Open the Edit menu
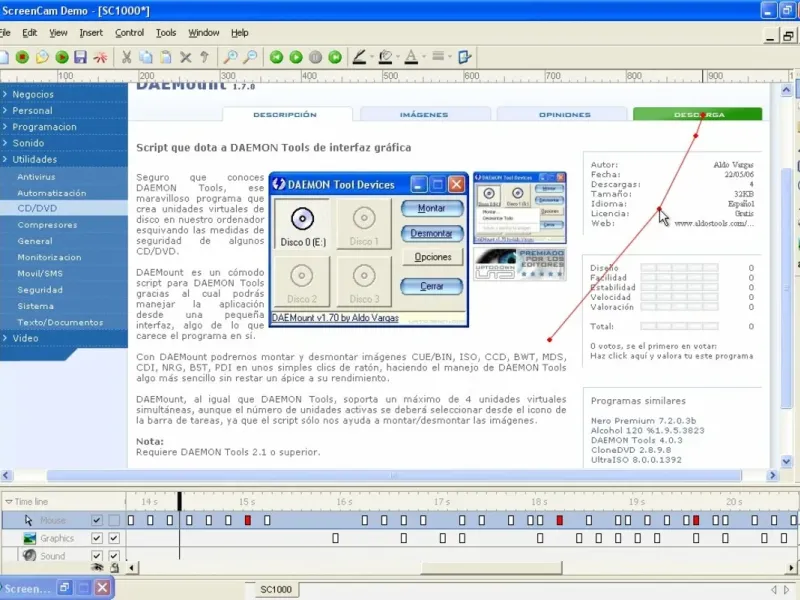The width and height of the screenshot is (800, 600). click(x=30, y=33)
